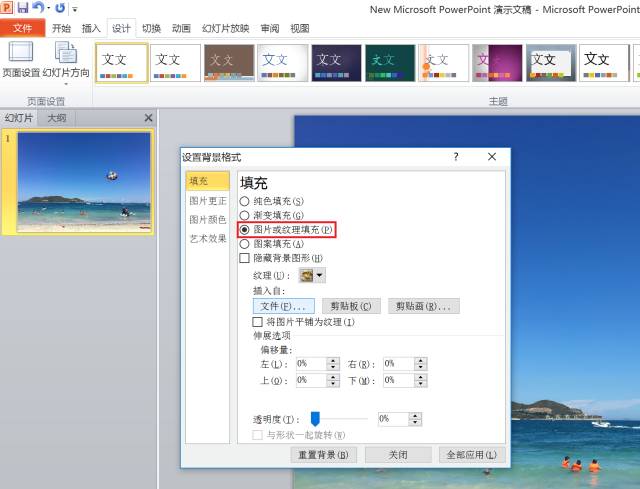Choose 图片或纹理填充 radio option

pyautogui.click(x=244, y=230)
